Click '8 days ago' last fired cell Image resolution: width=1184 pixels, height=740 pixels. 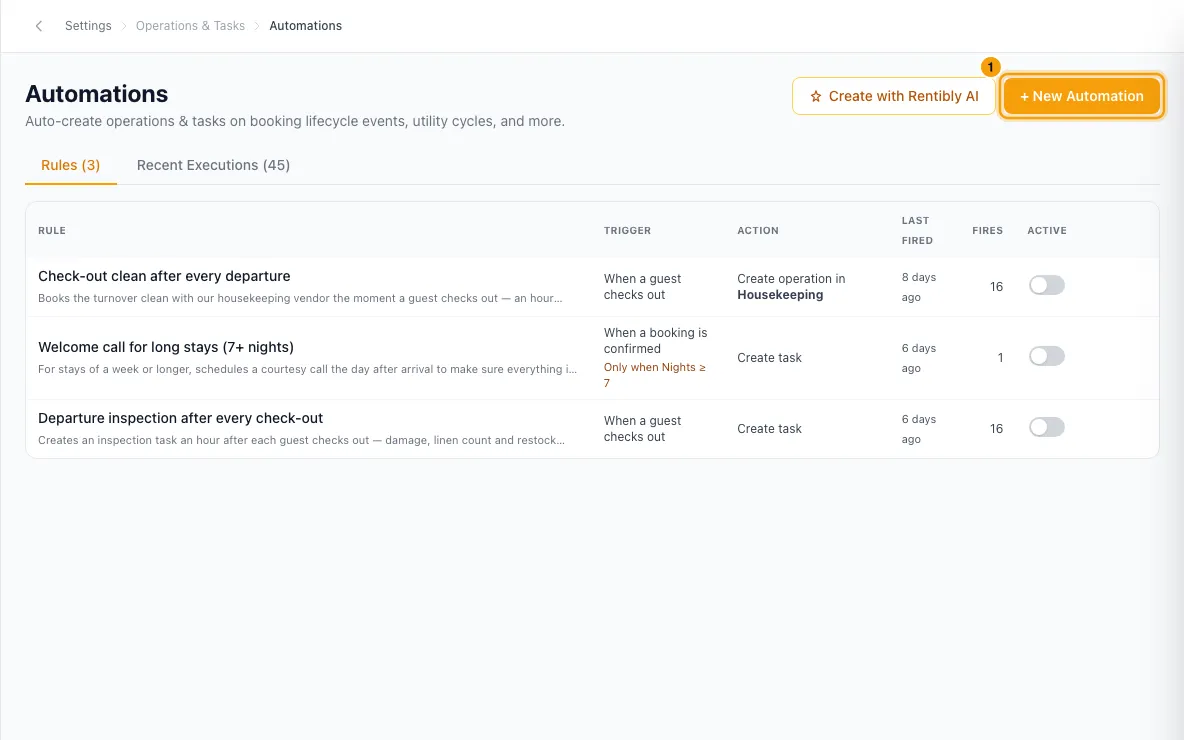point(919,287)
